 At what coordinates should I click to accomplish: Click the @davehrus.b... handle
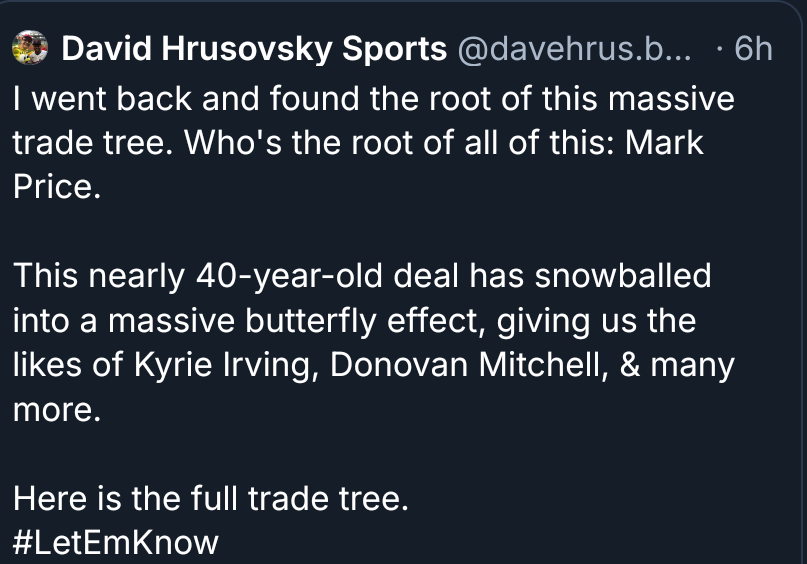571,48
